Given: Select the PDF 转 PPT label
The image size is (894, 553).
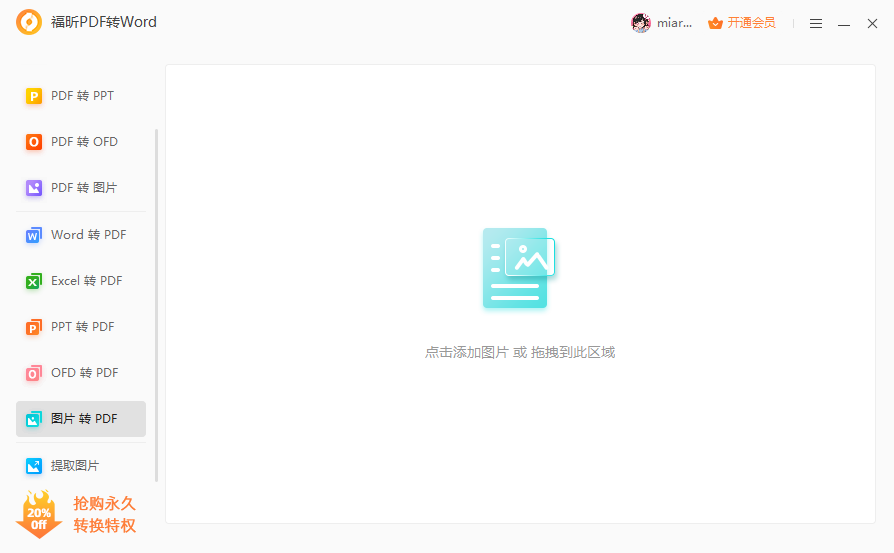Looking at the screenshot, I should tap(82, 96).
